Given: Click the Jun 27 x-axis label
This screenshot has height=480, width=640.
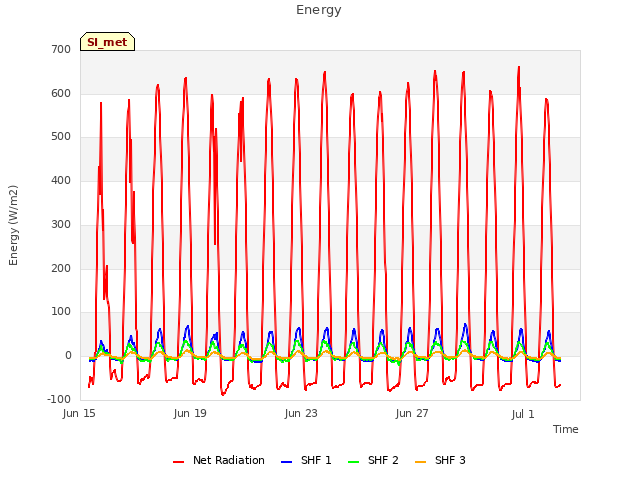Looking at the screenshot, I should coord(412,413).
